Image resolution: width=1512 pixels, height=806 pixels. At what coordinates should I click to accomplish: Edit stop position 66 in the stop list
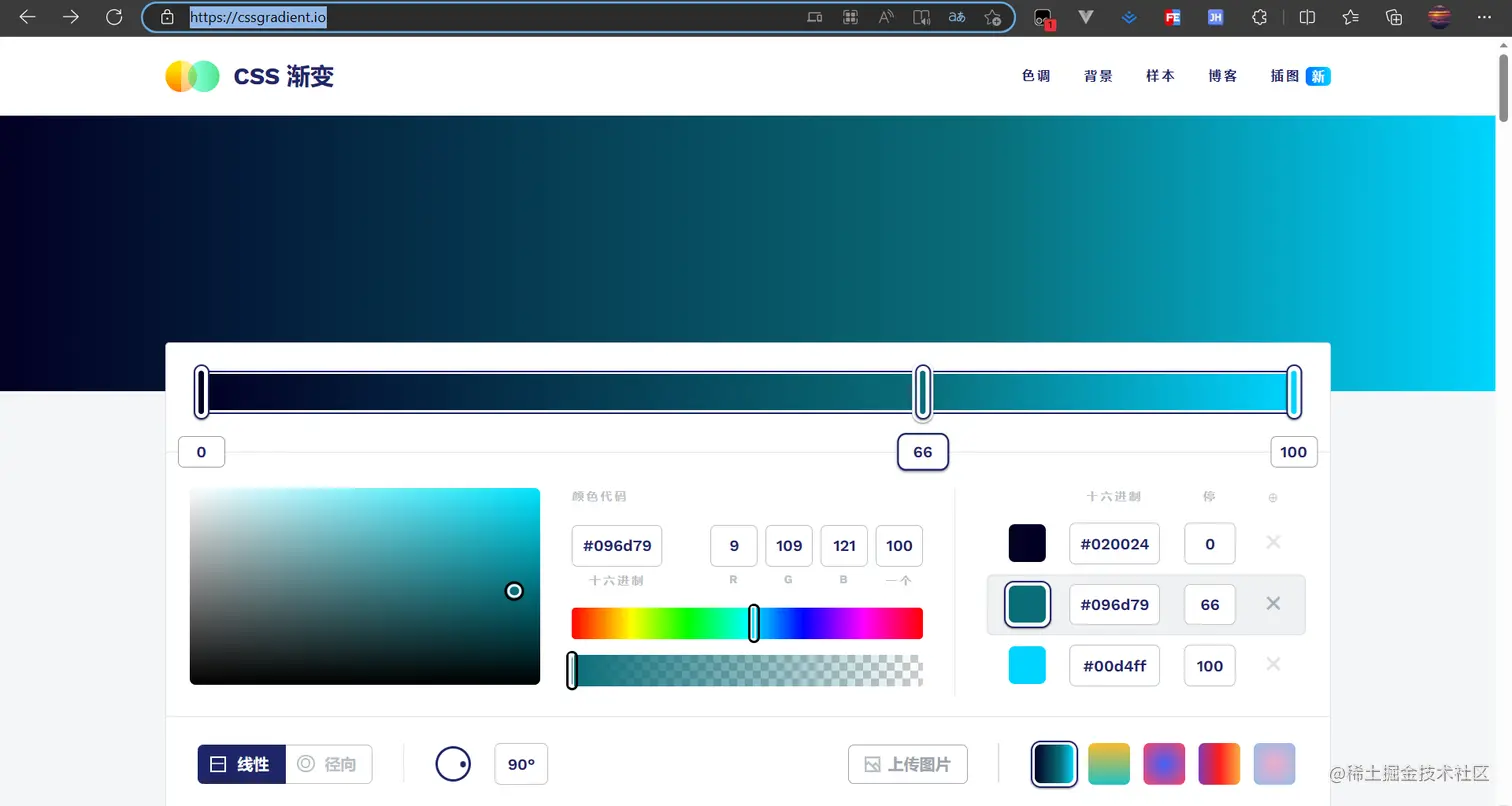coord(1210,605)
